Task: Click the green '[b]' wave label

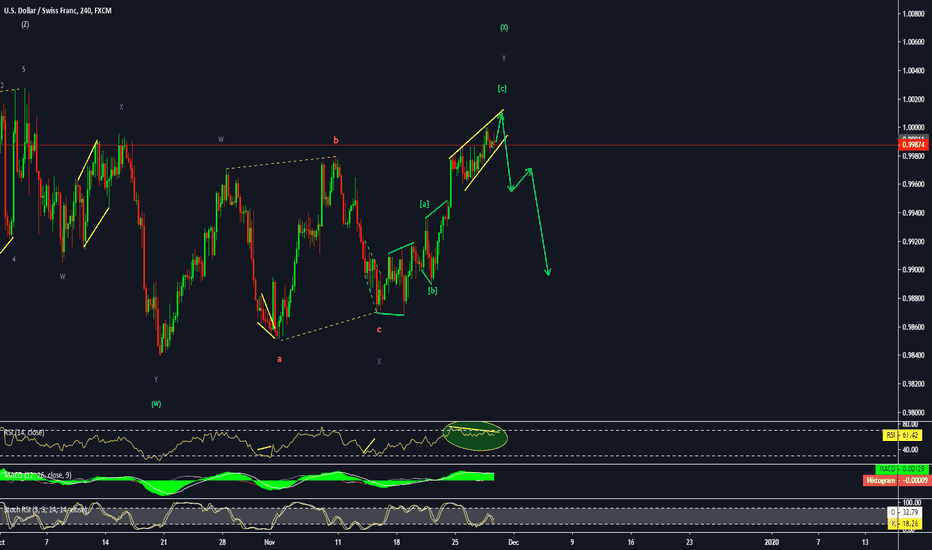Action: click(x=432, y=291)
